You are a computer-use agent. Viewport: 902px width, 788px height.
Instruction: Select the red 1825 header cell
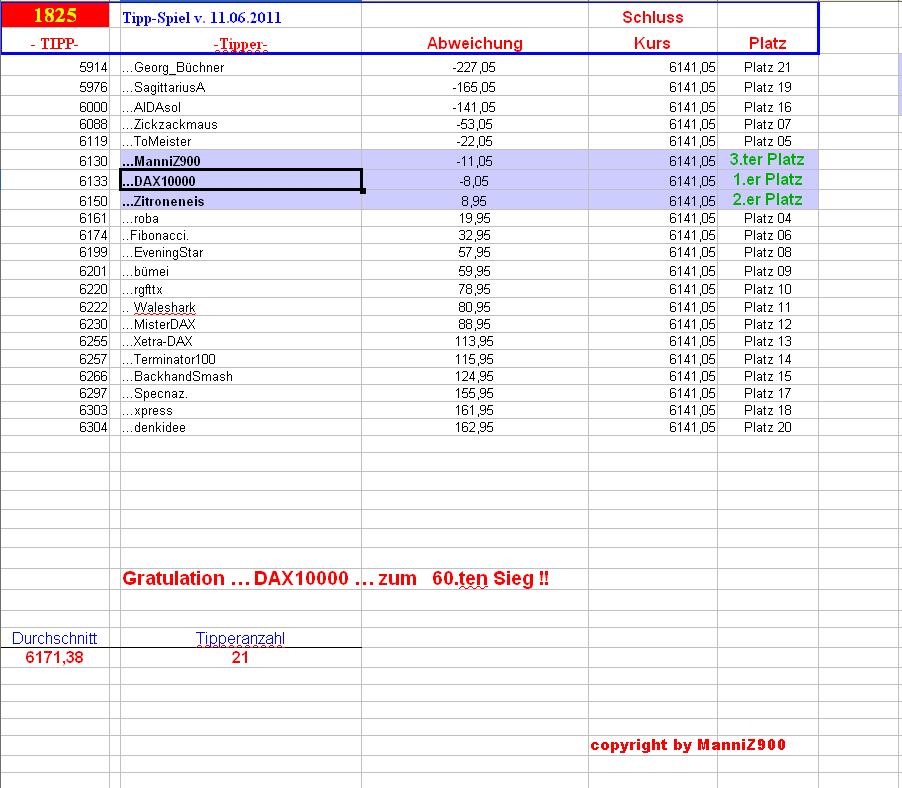click(55, 15)
